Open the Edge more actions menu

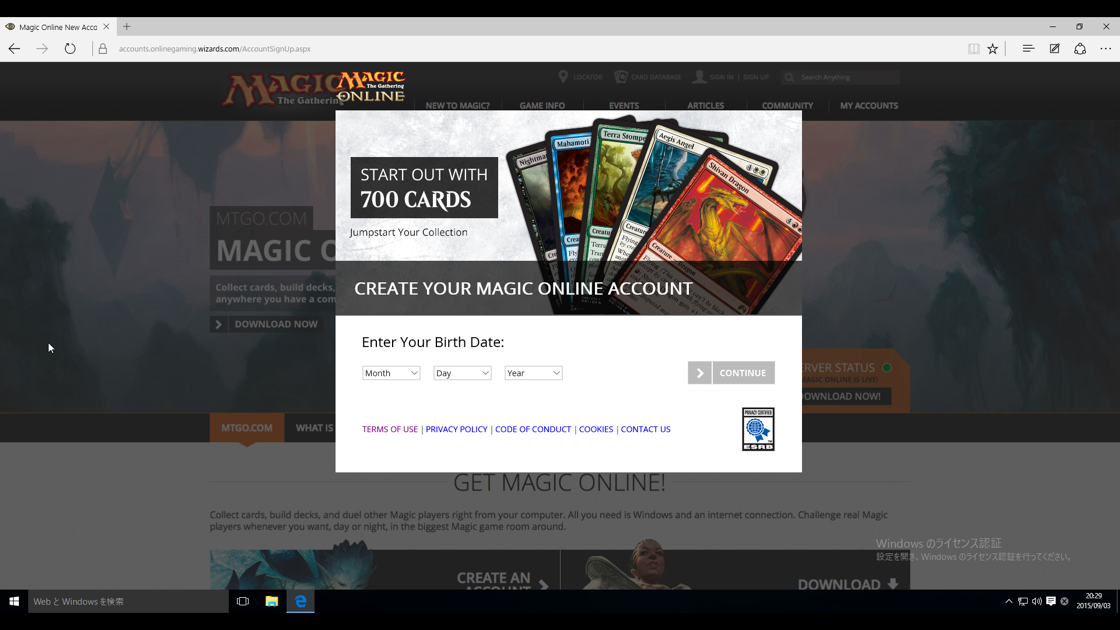(1106, 49)
